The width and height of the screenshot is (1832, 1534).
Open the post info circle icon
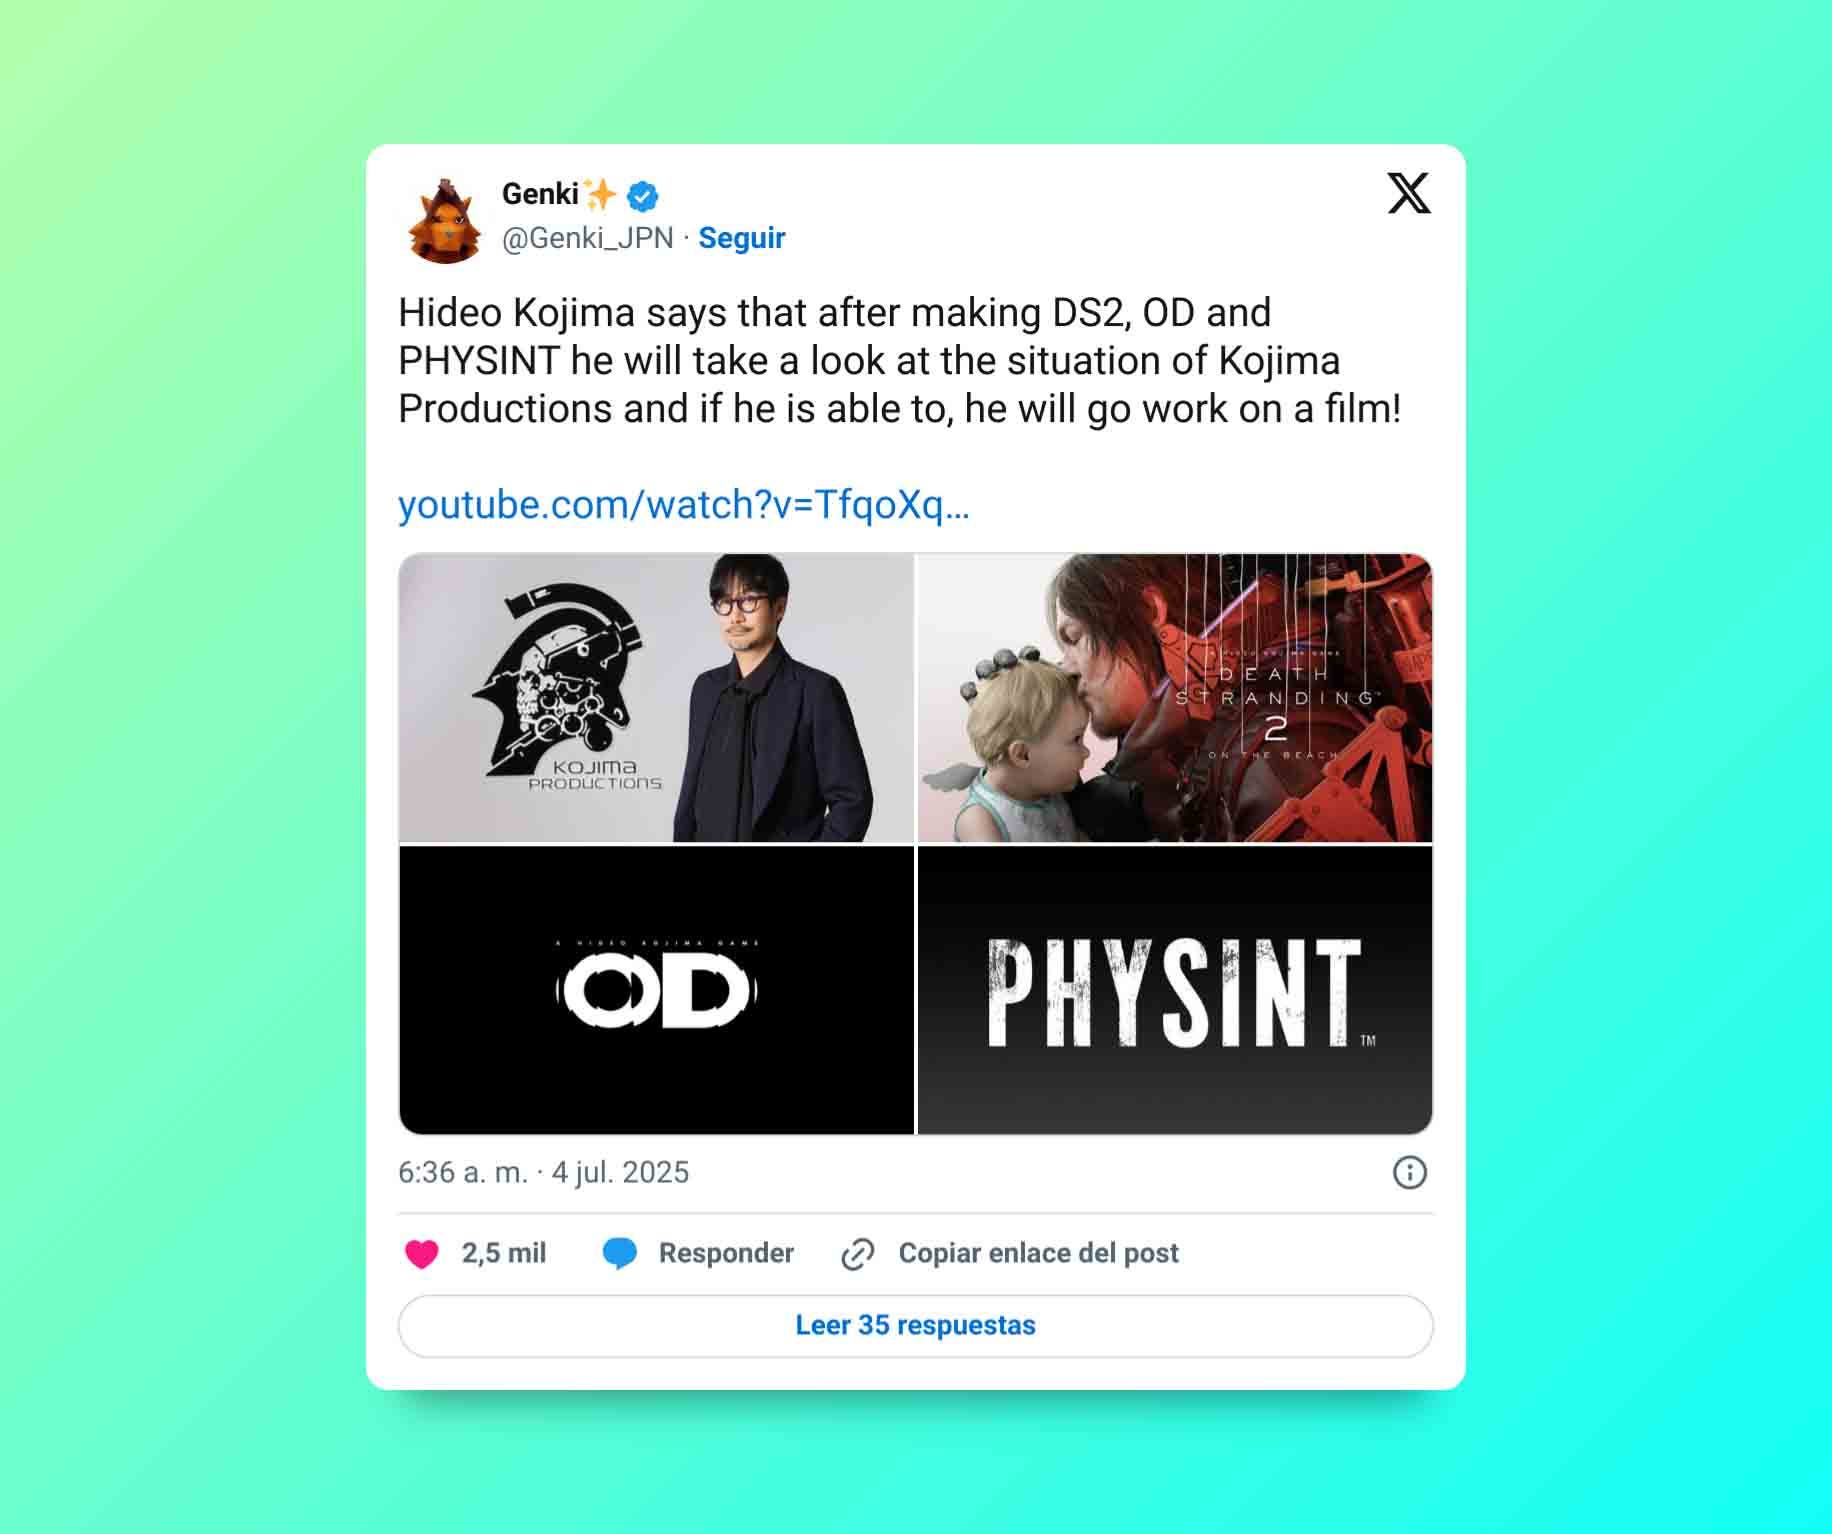tap(1410, 1172)
